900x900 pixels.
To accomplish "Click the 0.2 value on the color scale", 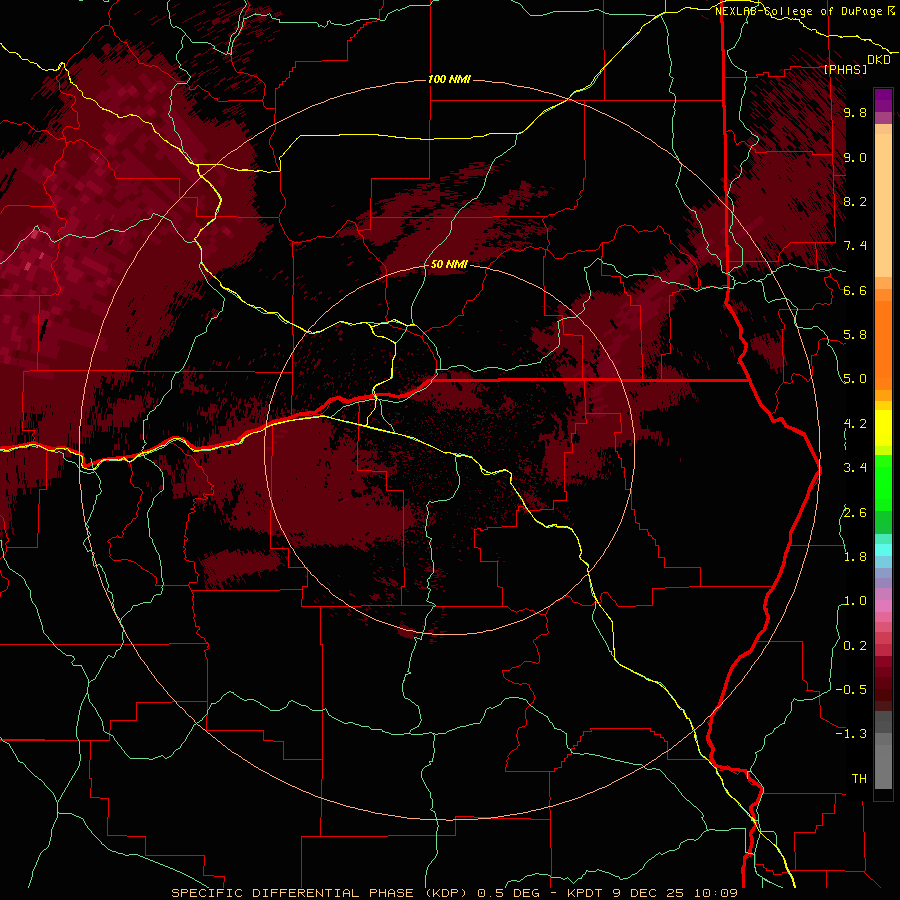I will tap(855, 646).
